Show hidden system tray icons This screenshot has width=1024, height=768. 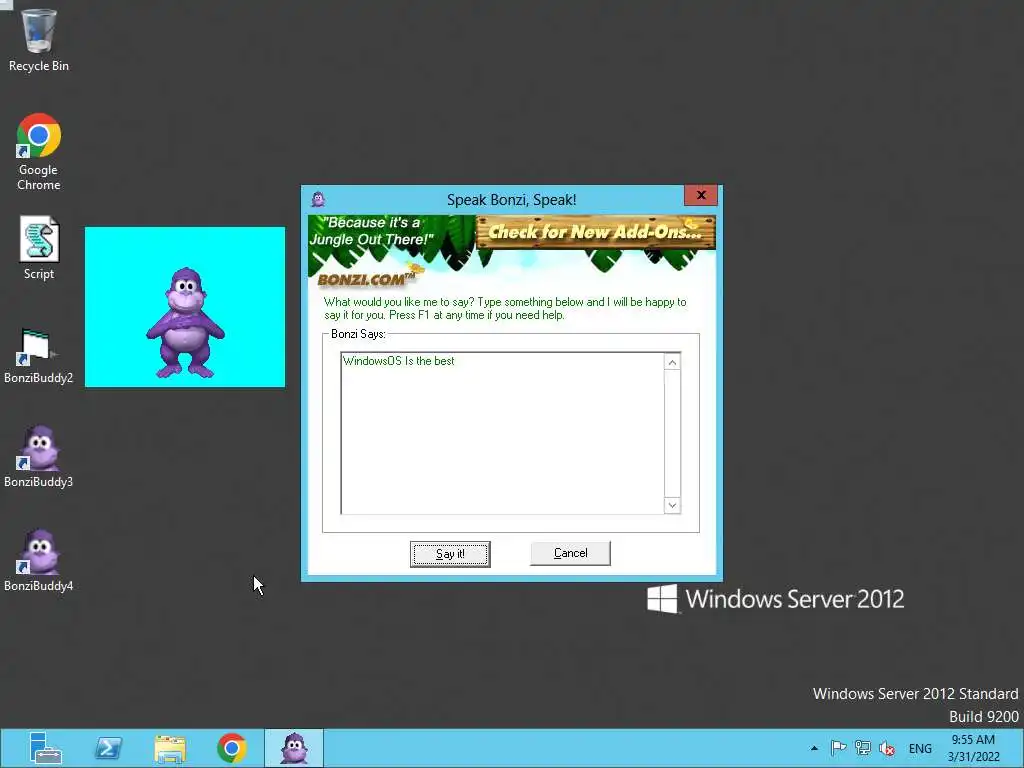(x=814, y=748)
